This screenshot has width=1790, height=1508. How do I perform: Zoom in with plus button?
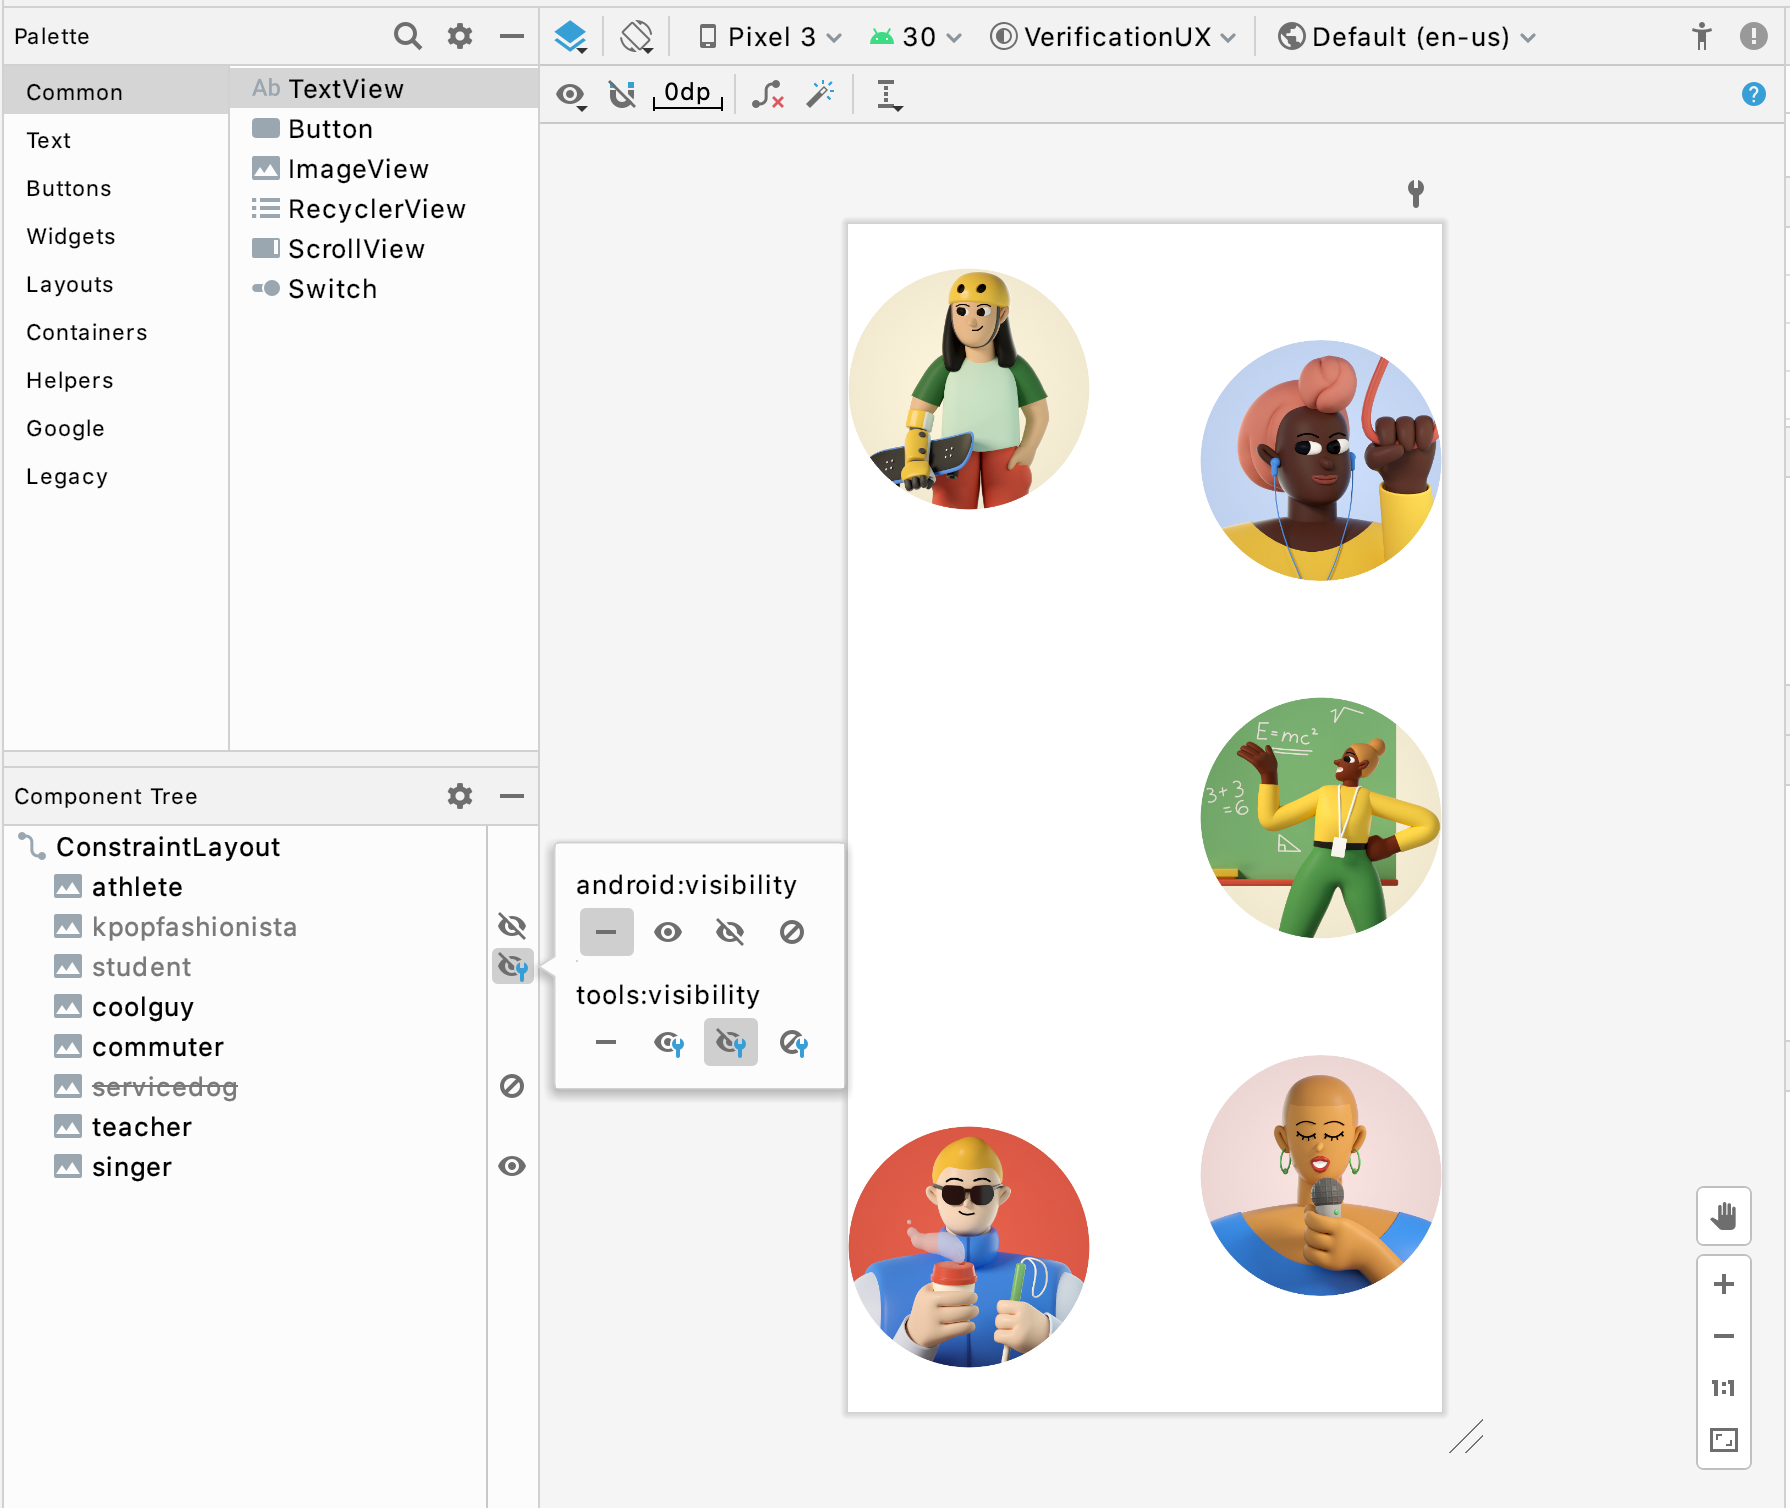tap(1724, 1284)
